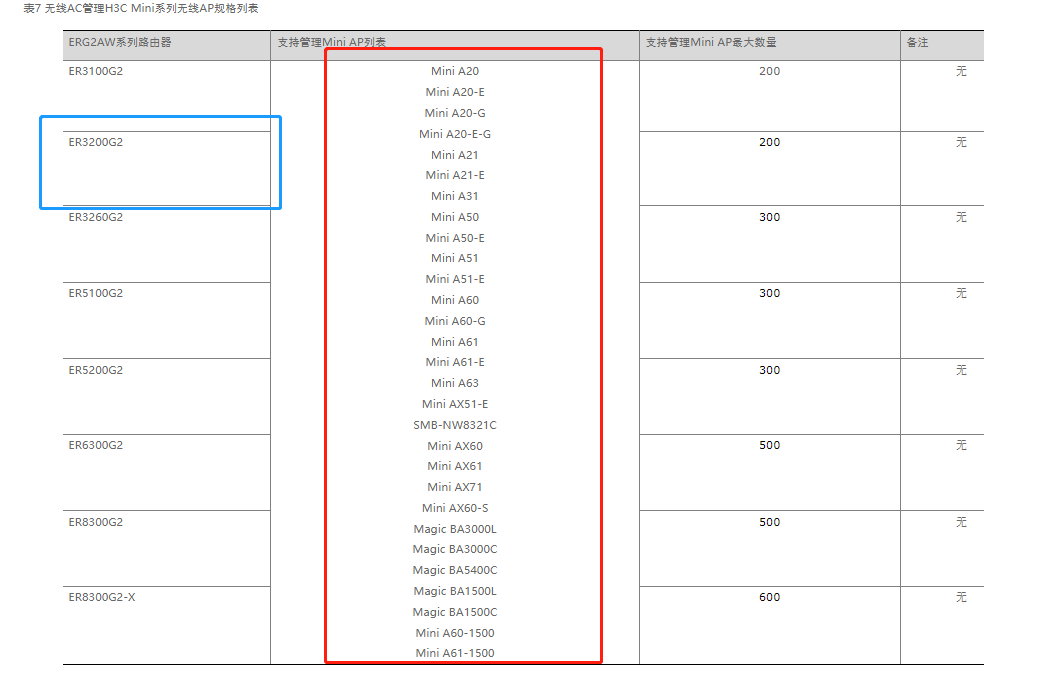1058x678 pixels.
Task: Click the Magic BA5400C entry
Action: [x=455, y=571]
